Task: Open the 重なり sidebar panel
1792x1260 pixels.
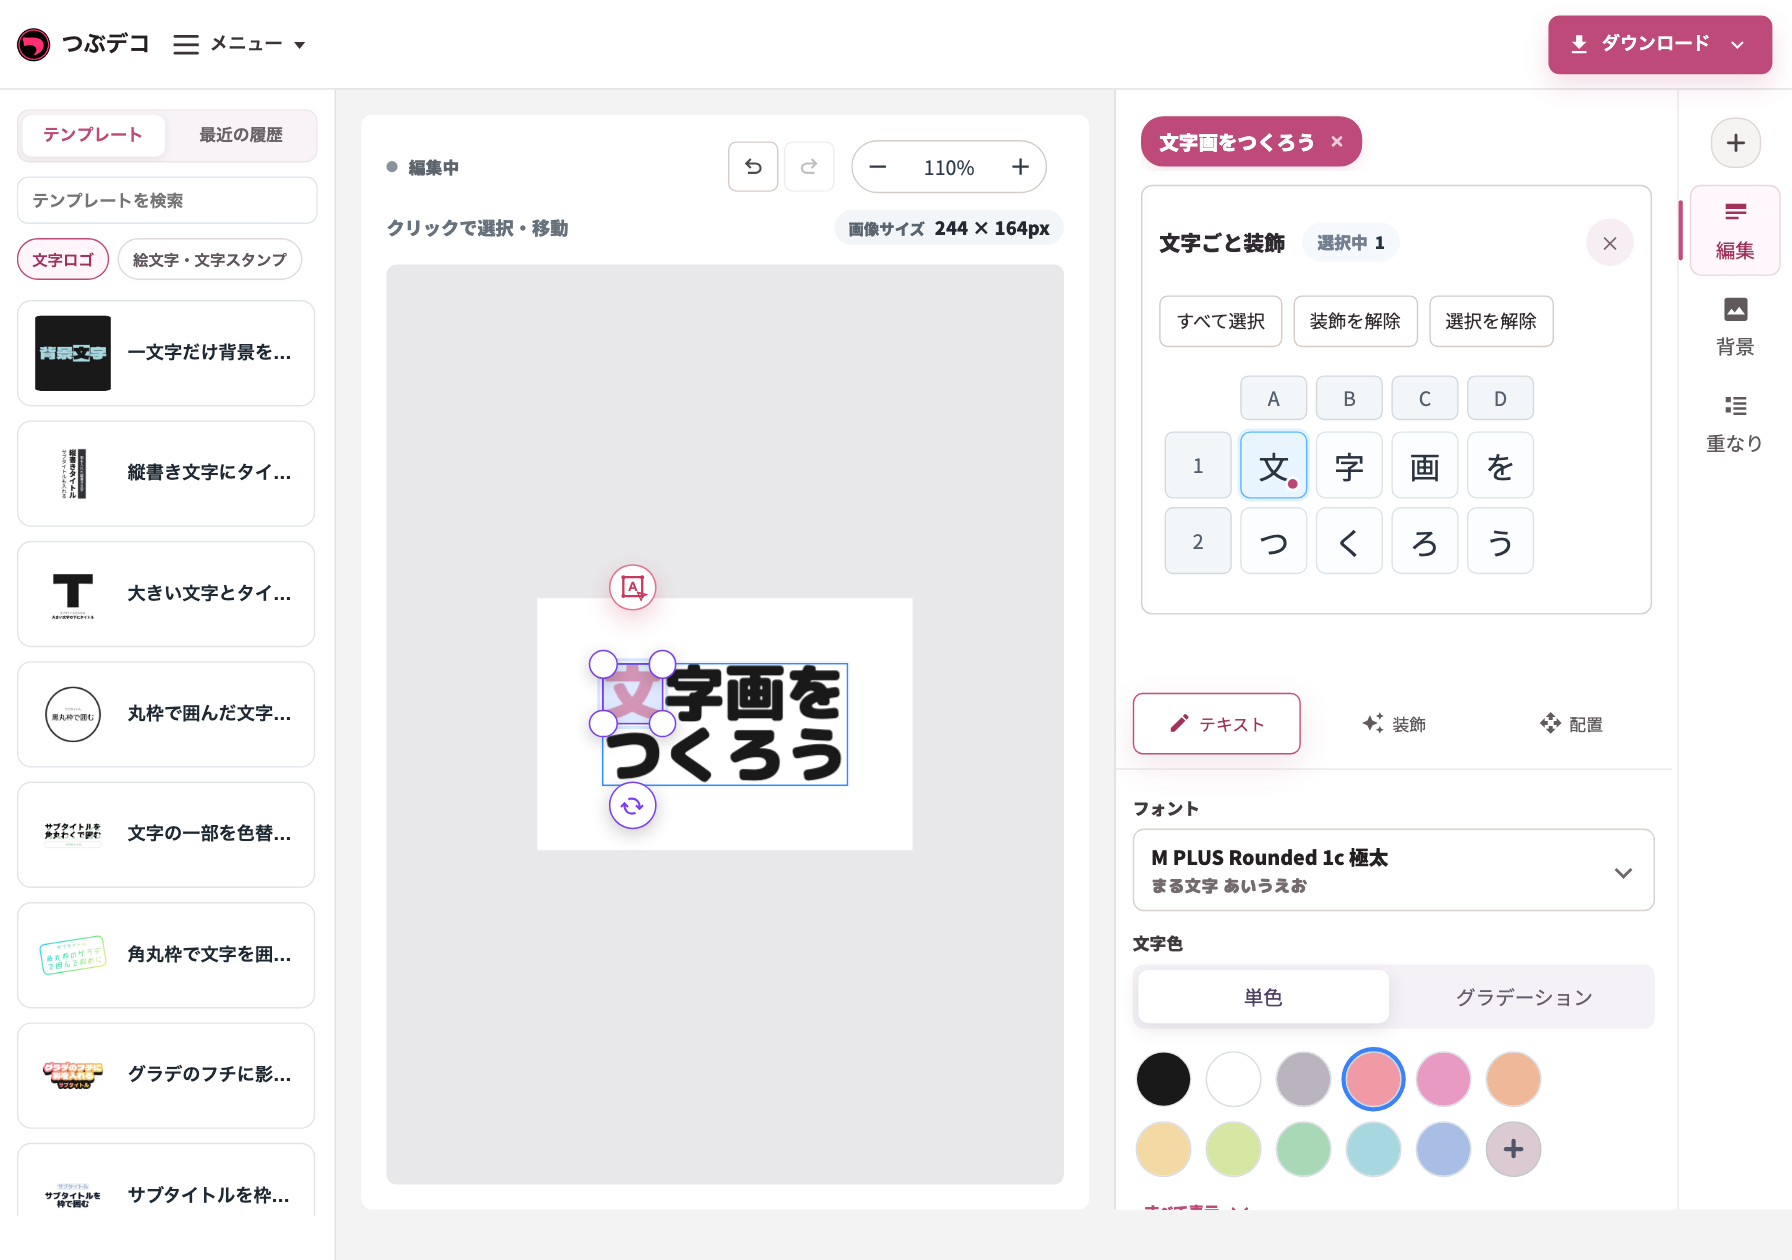Action: pos(1735,424)
